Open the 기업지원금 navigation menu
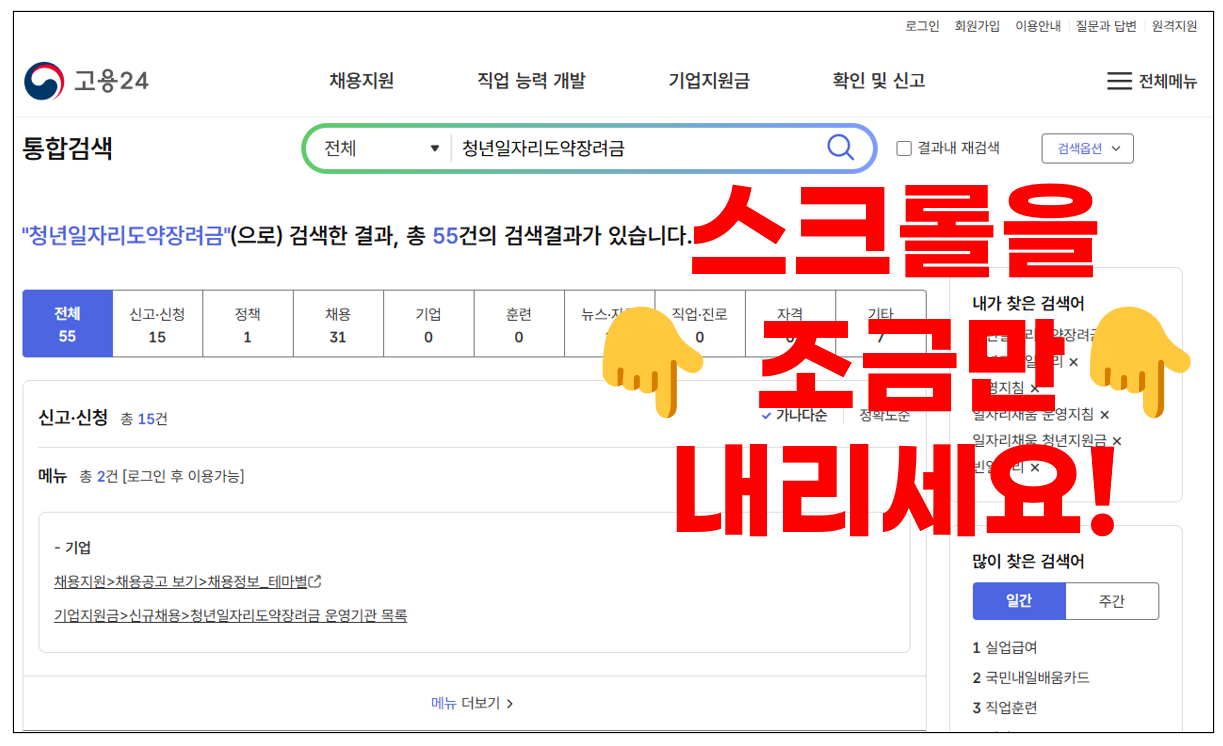 click(709, 81)
